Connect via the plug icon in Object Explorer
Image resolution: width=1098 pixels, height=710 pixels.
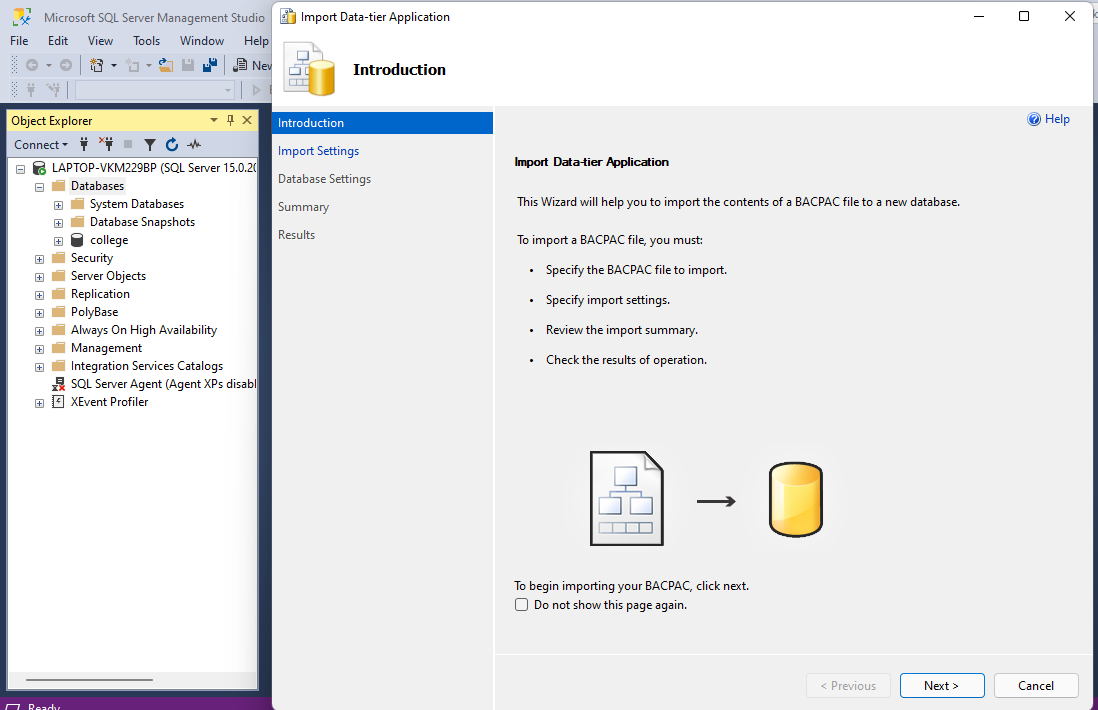[x=84, y=144]
